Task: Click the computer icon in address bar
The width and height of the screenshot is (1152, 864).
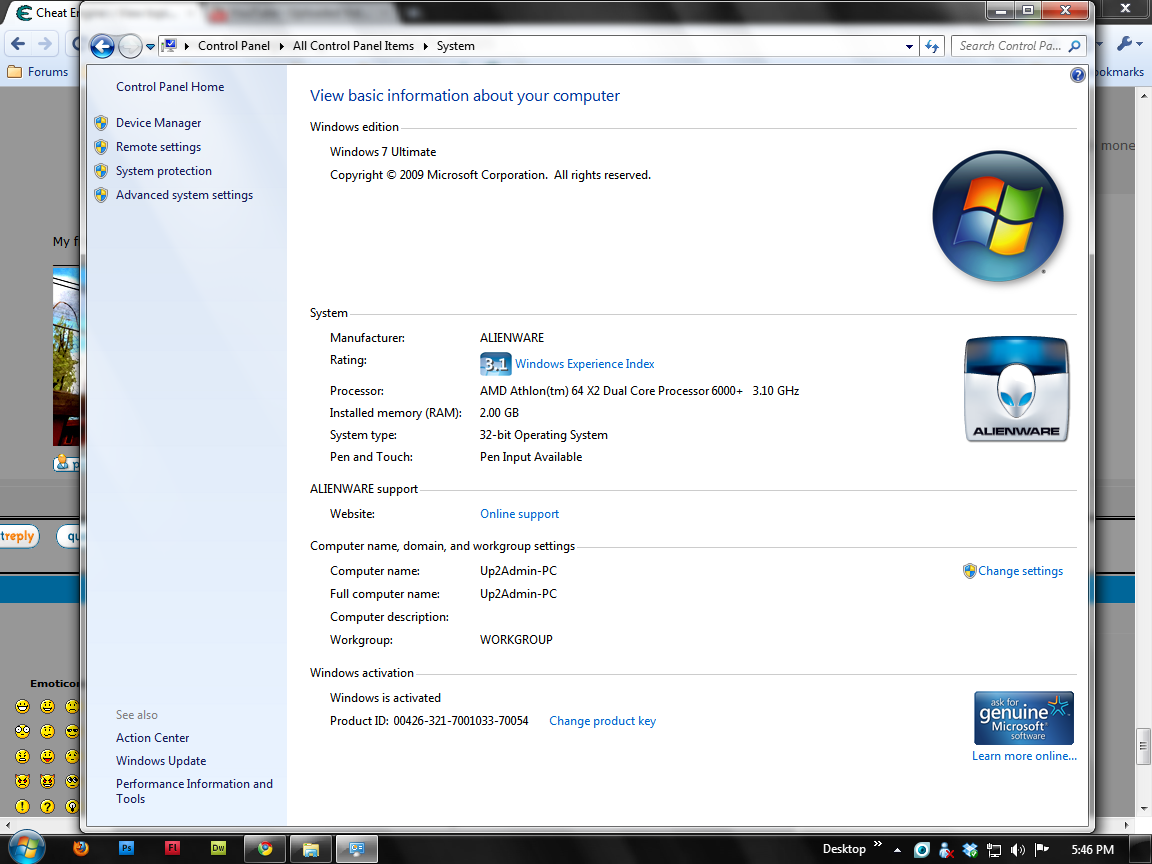Action: (169, 46)
